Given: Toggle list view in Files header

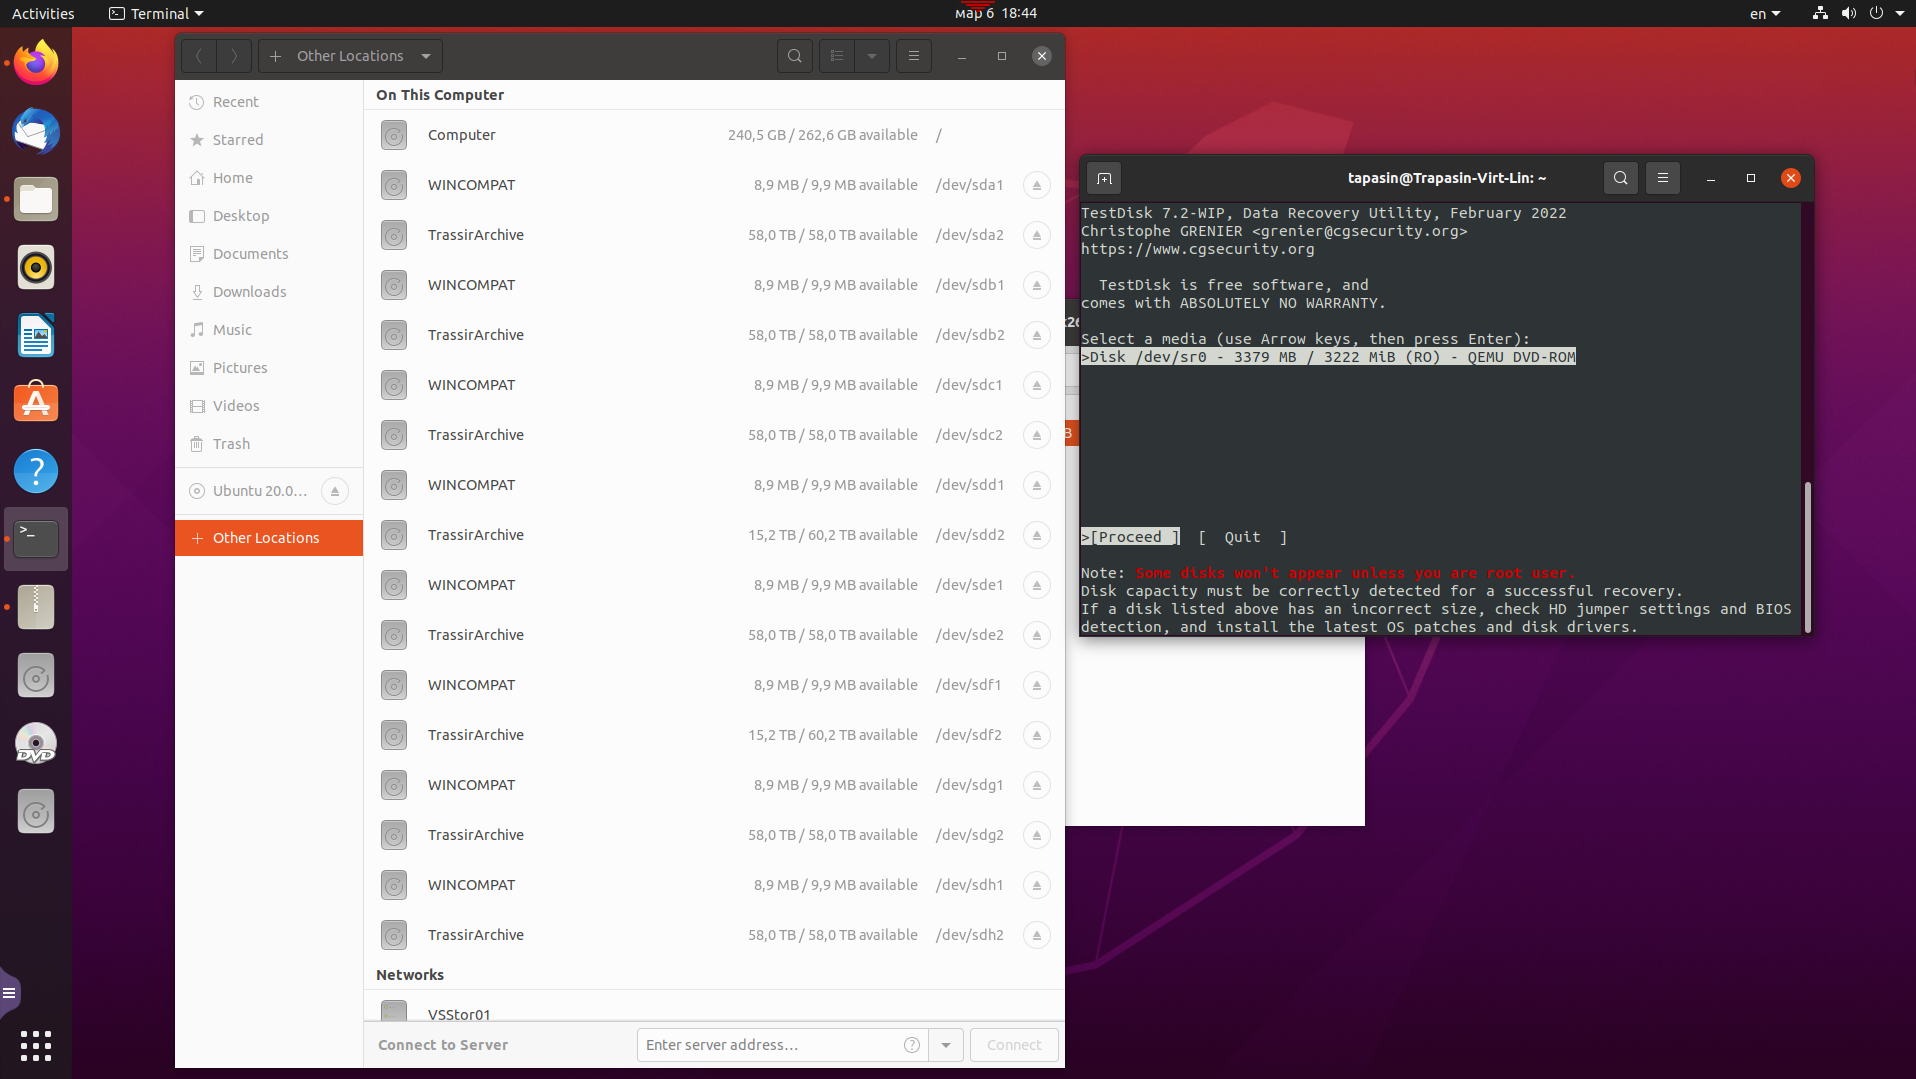Looking at the screenshot, I should pos(837,56).
